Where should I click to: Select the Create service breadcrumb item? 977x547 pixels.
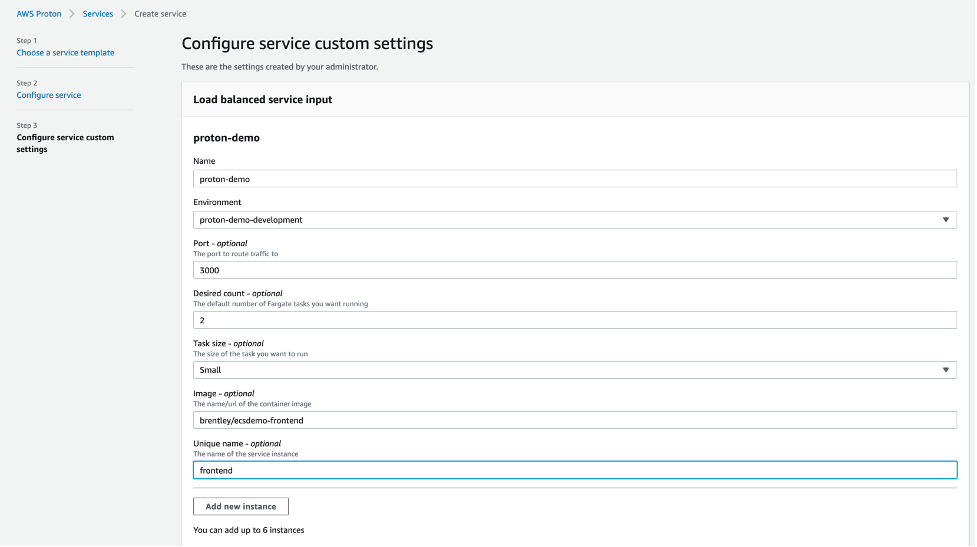(160, 14)
